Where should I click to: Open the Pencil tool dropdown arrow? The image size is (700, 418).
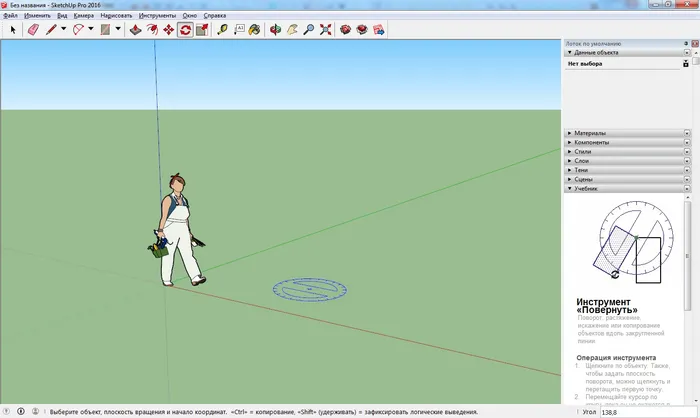point(63,29)
